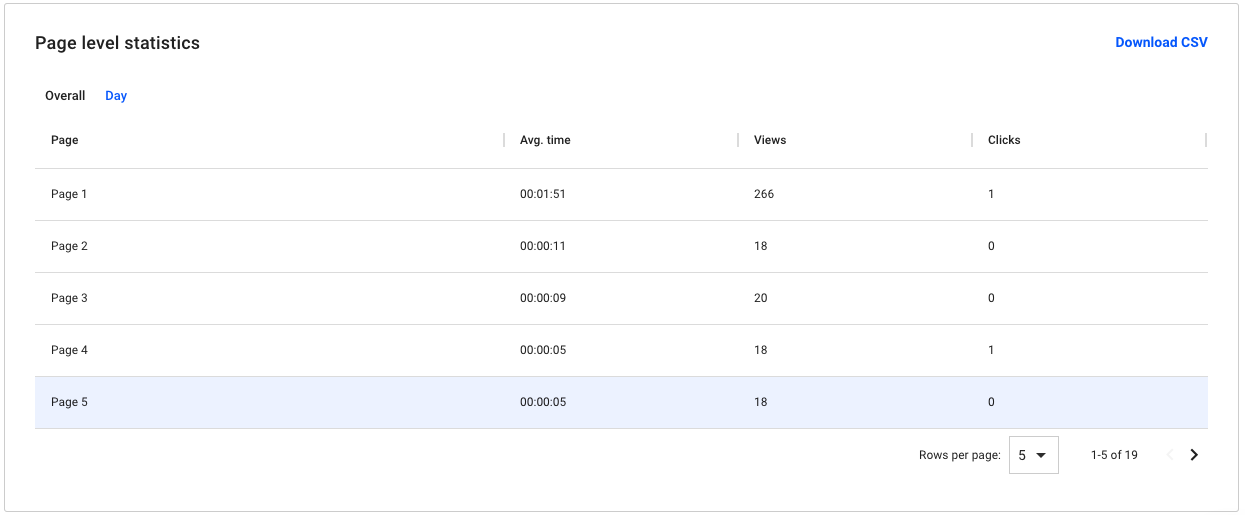
Task: Open the rows per page dropdown
Action: coord(1033,455)
